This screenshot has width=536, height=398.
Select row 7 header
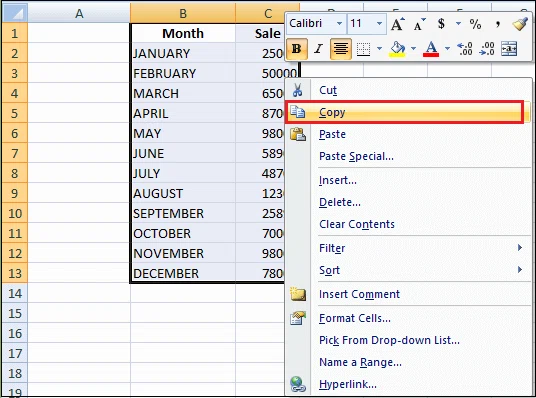[15, 153]
